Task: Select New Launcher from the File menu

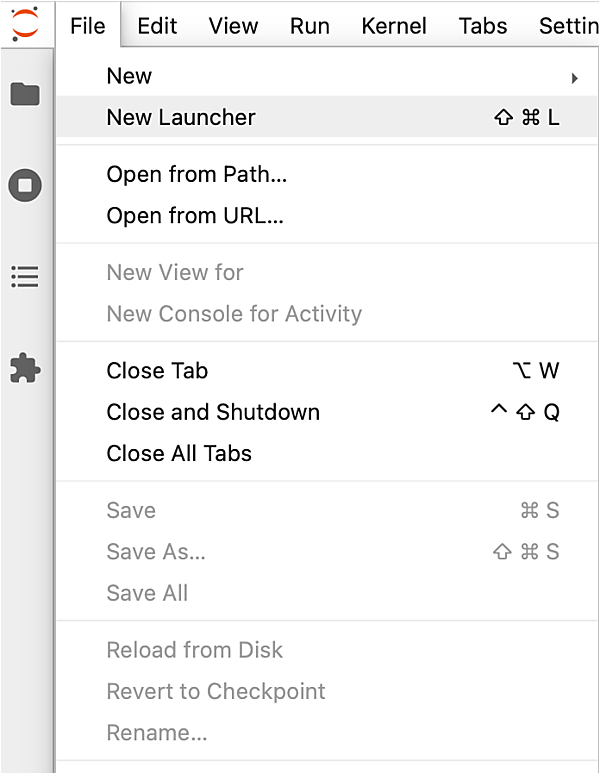Action: pos(181,117)
